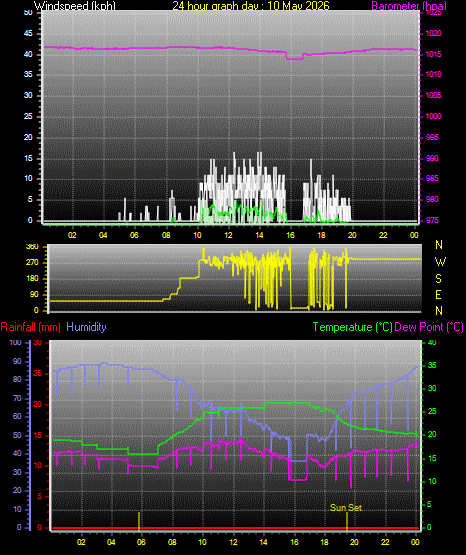This screenshot has width=466, height=555.
Task: Click the '12' hour label under the windspeed chart
Action: (228, 235)
